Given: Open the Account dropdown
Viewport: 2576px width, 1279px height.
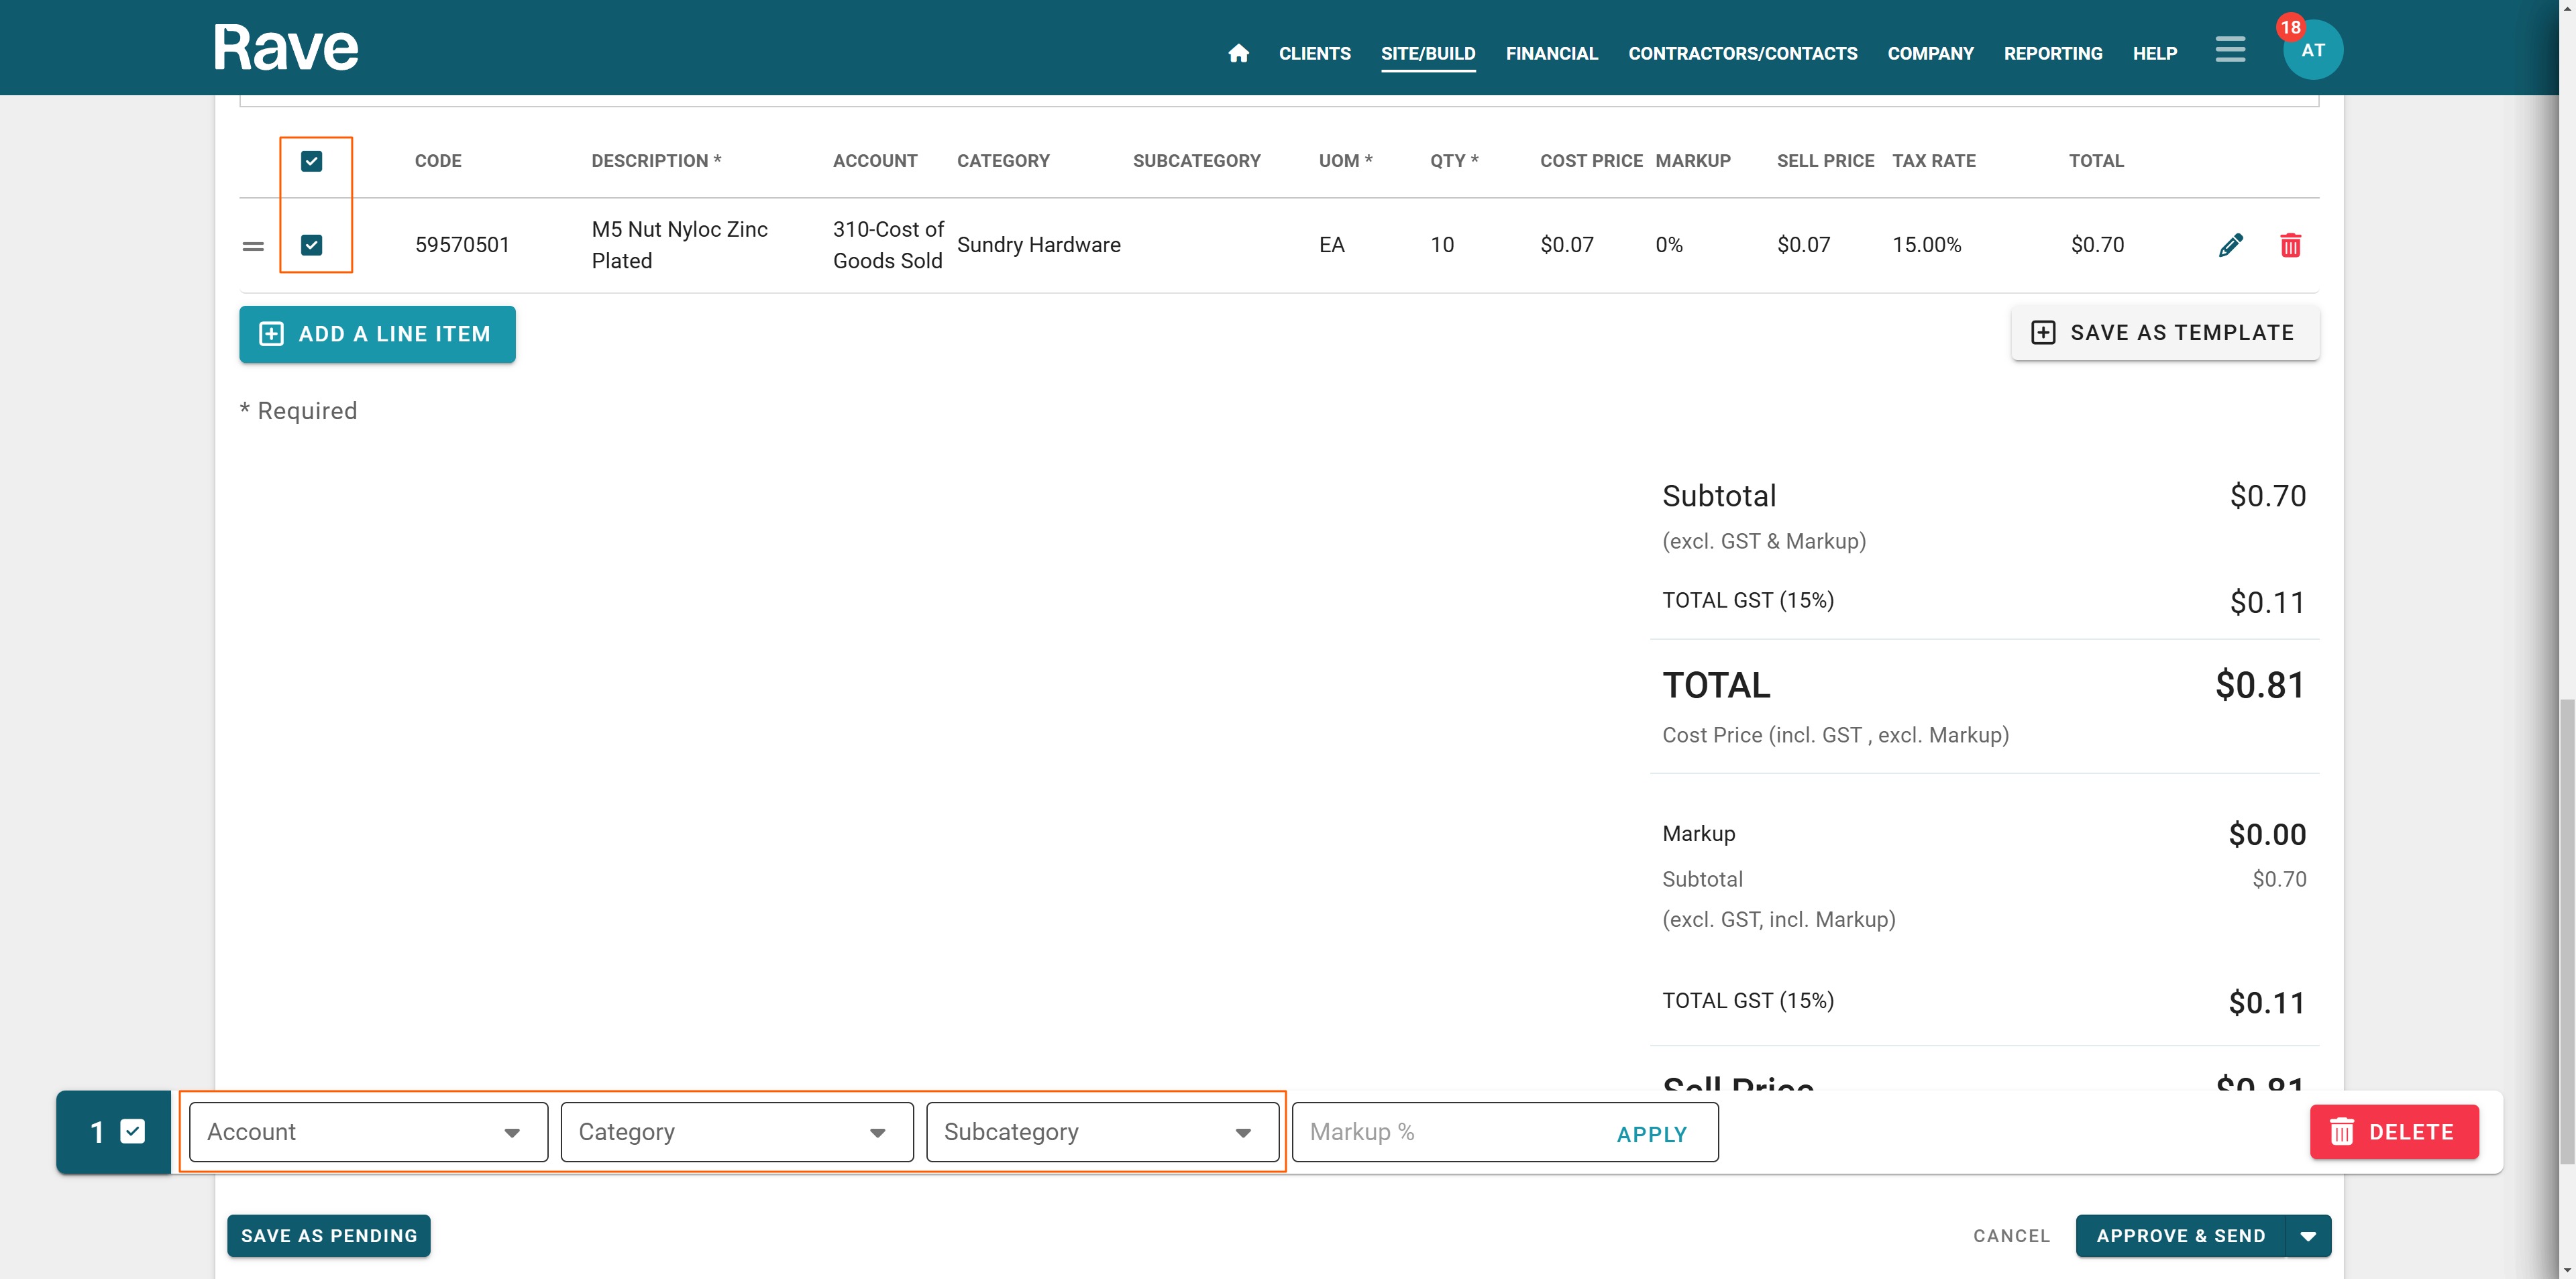Looking at the screenshot, I should coord(368,1132).
